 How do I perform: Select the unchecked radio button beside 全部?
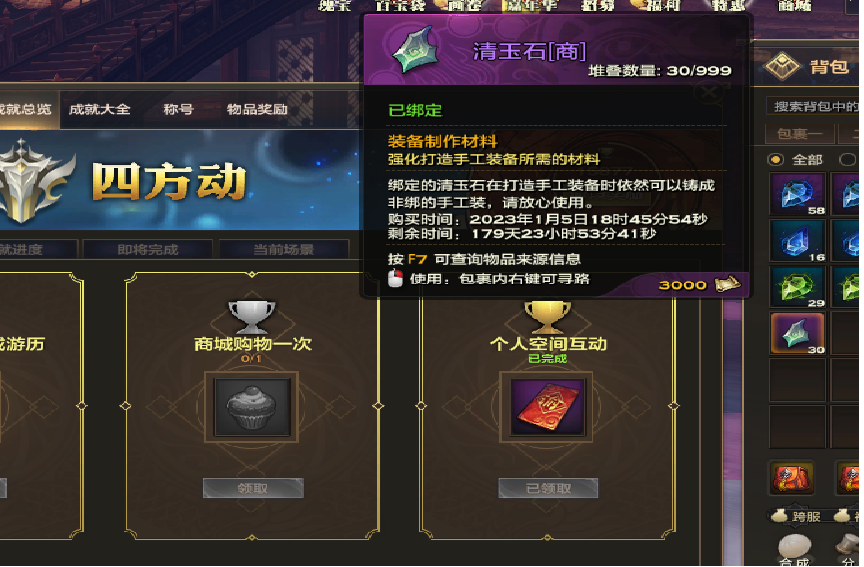pos(847,160)
